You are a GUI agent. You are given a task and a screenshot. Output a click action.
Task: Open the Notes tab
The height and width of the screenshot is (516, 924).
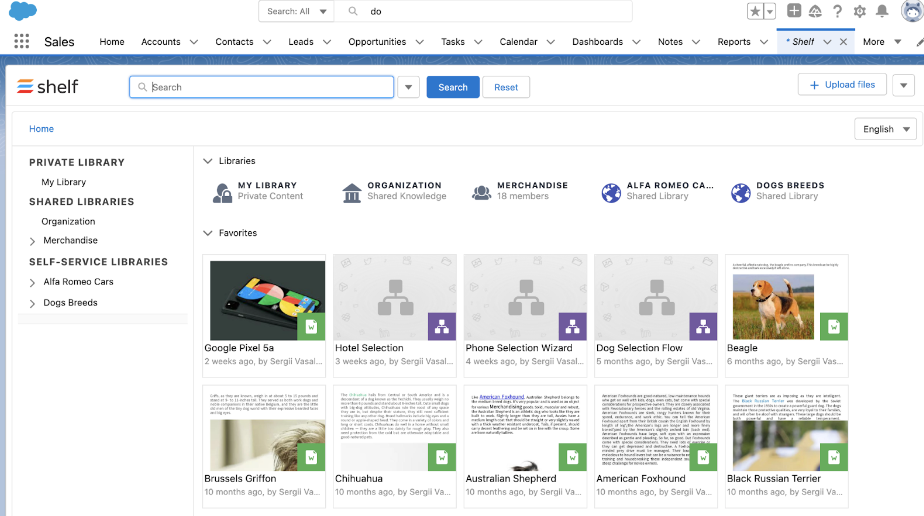click(670, 42)
